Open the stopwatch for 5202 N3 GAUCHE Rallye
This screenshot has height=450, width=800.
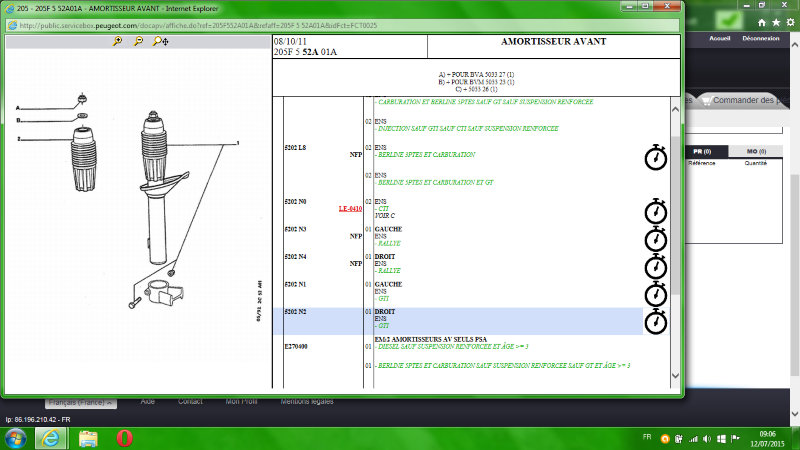[x=655, y=239]
